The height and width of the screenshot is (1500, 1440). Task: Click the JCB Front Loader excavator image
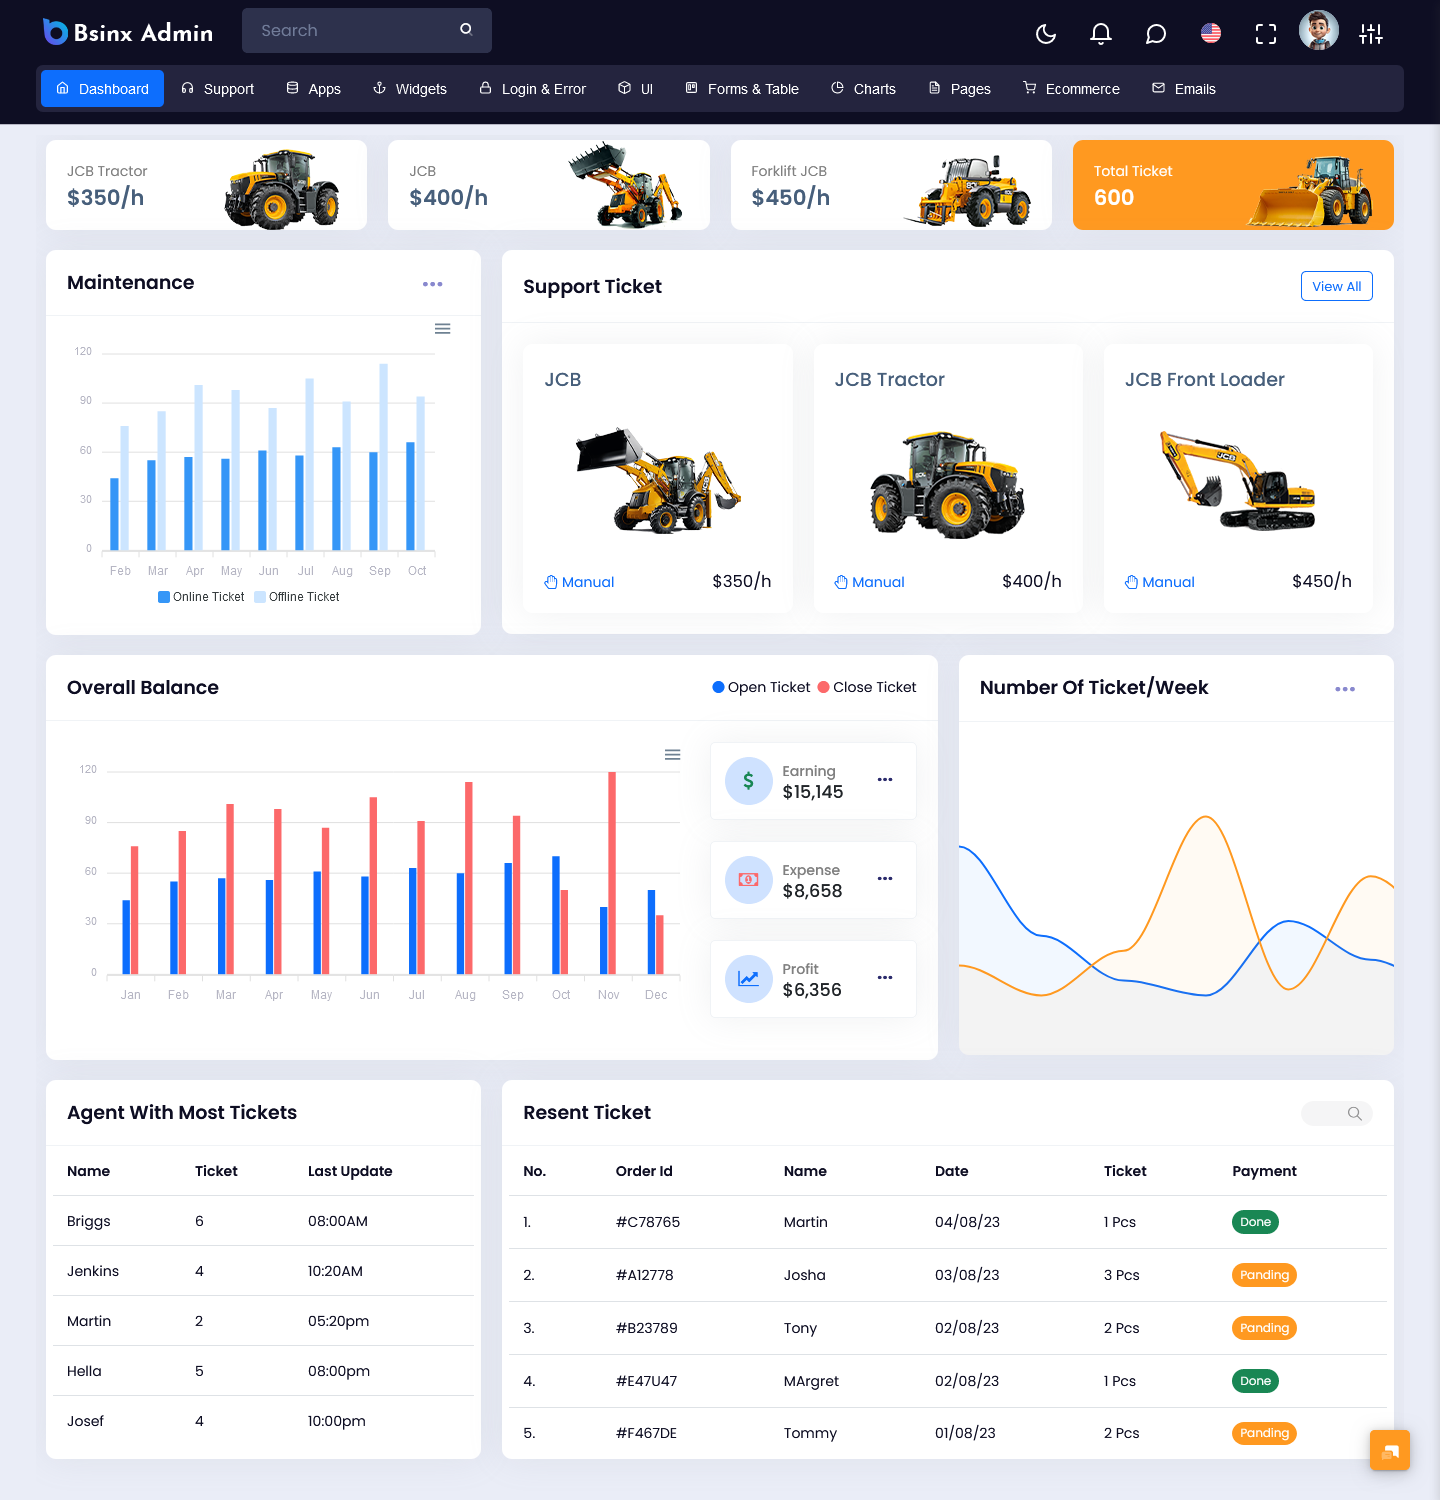click(1237, 480)
